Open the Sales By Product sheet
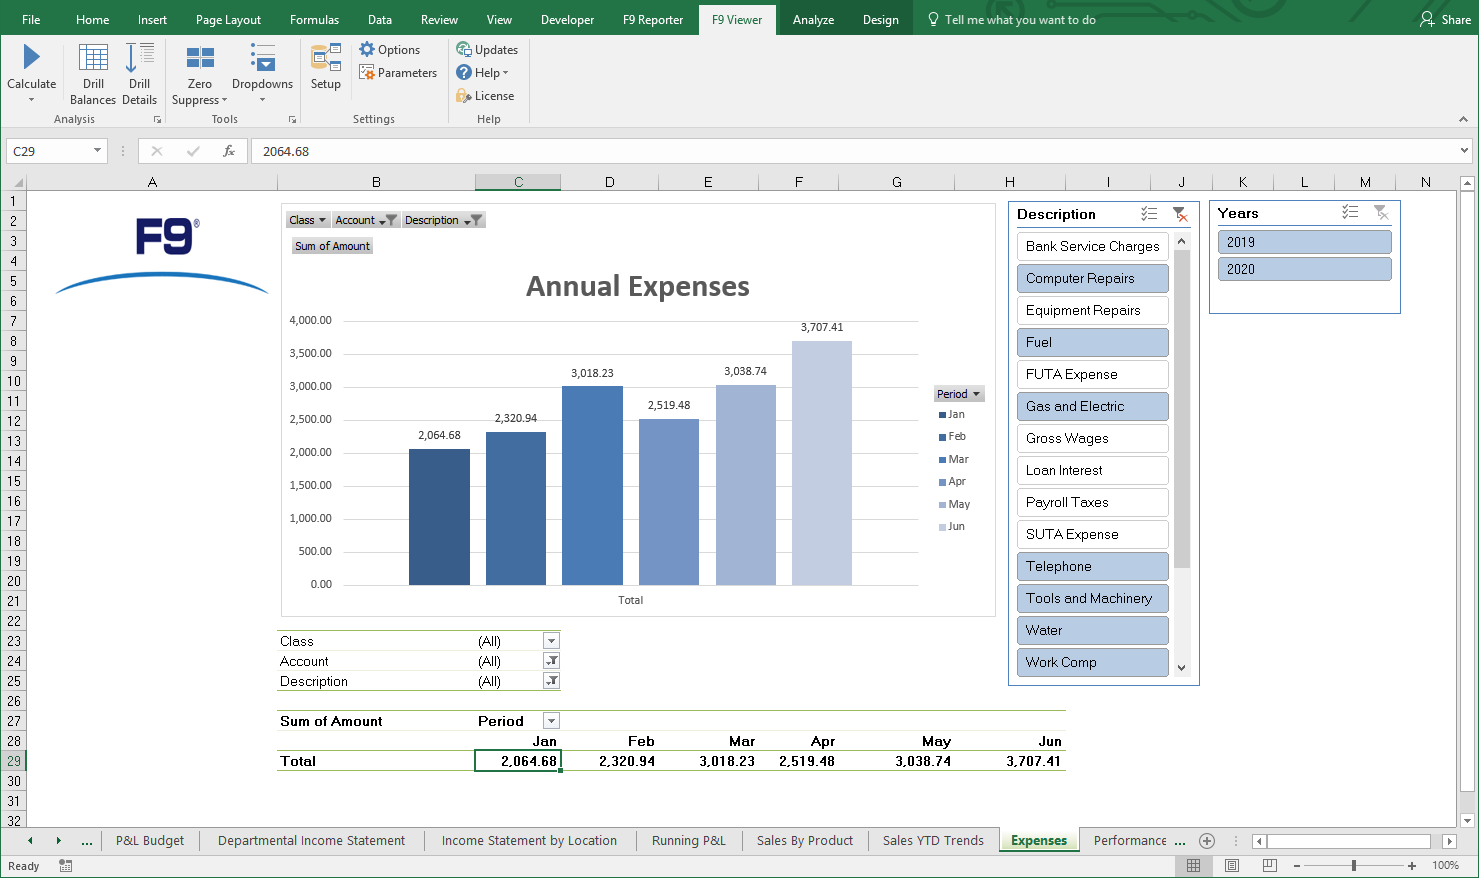1479x878 pixels. pos(805,841)
